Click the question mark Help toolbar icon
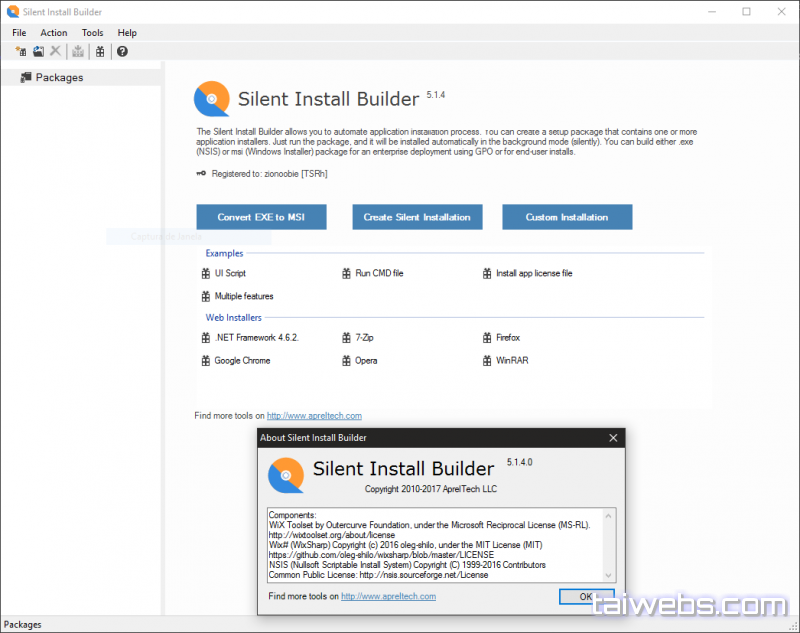Image resolution: width=800 pixels, height=633 pixels. [122, 51]
